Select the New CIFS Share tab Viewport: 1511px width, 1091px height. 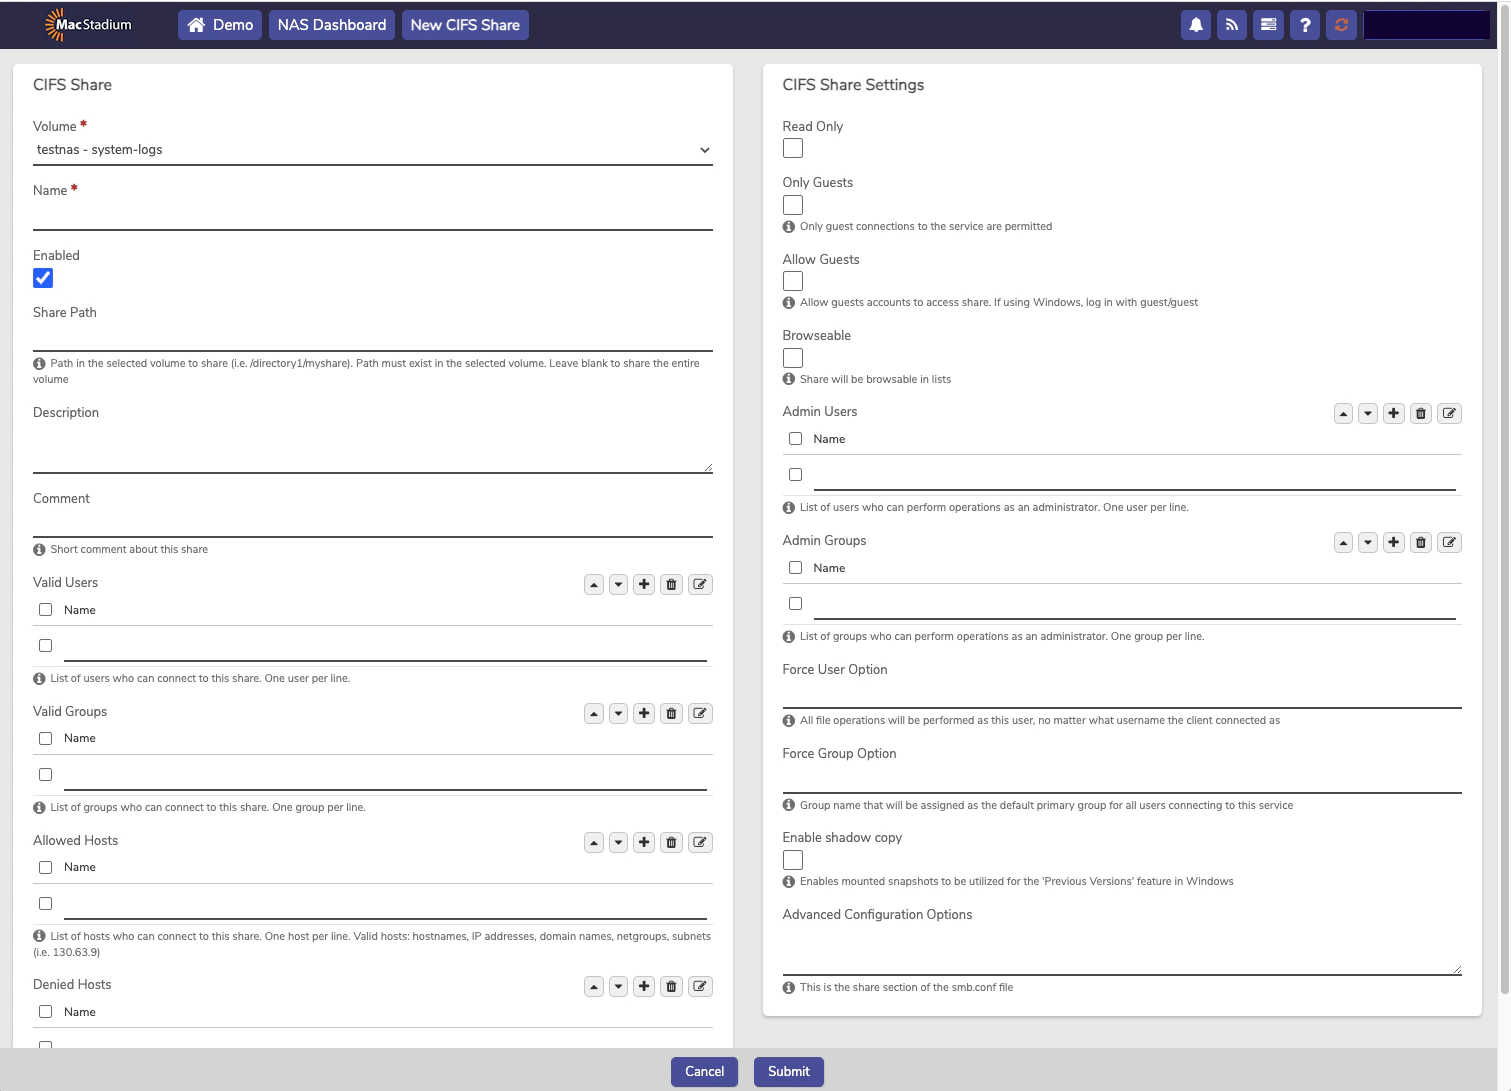465,25
